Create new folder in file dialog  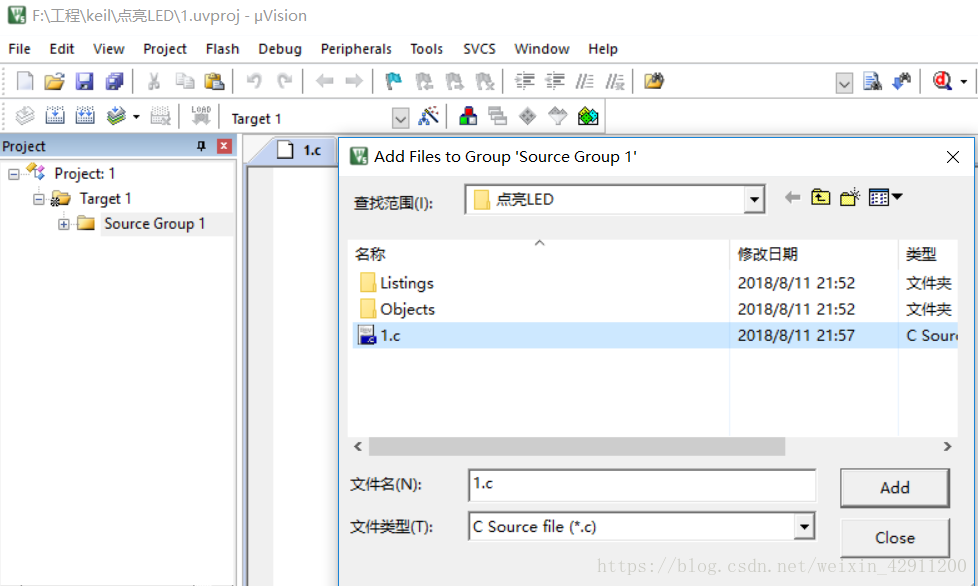pos(850,198)
